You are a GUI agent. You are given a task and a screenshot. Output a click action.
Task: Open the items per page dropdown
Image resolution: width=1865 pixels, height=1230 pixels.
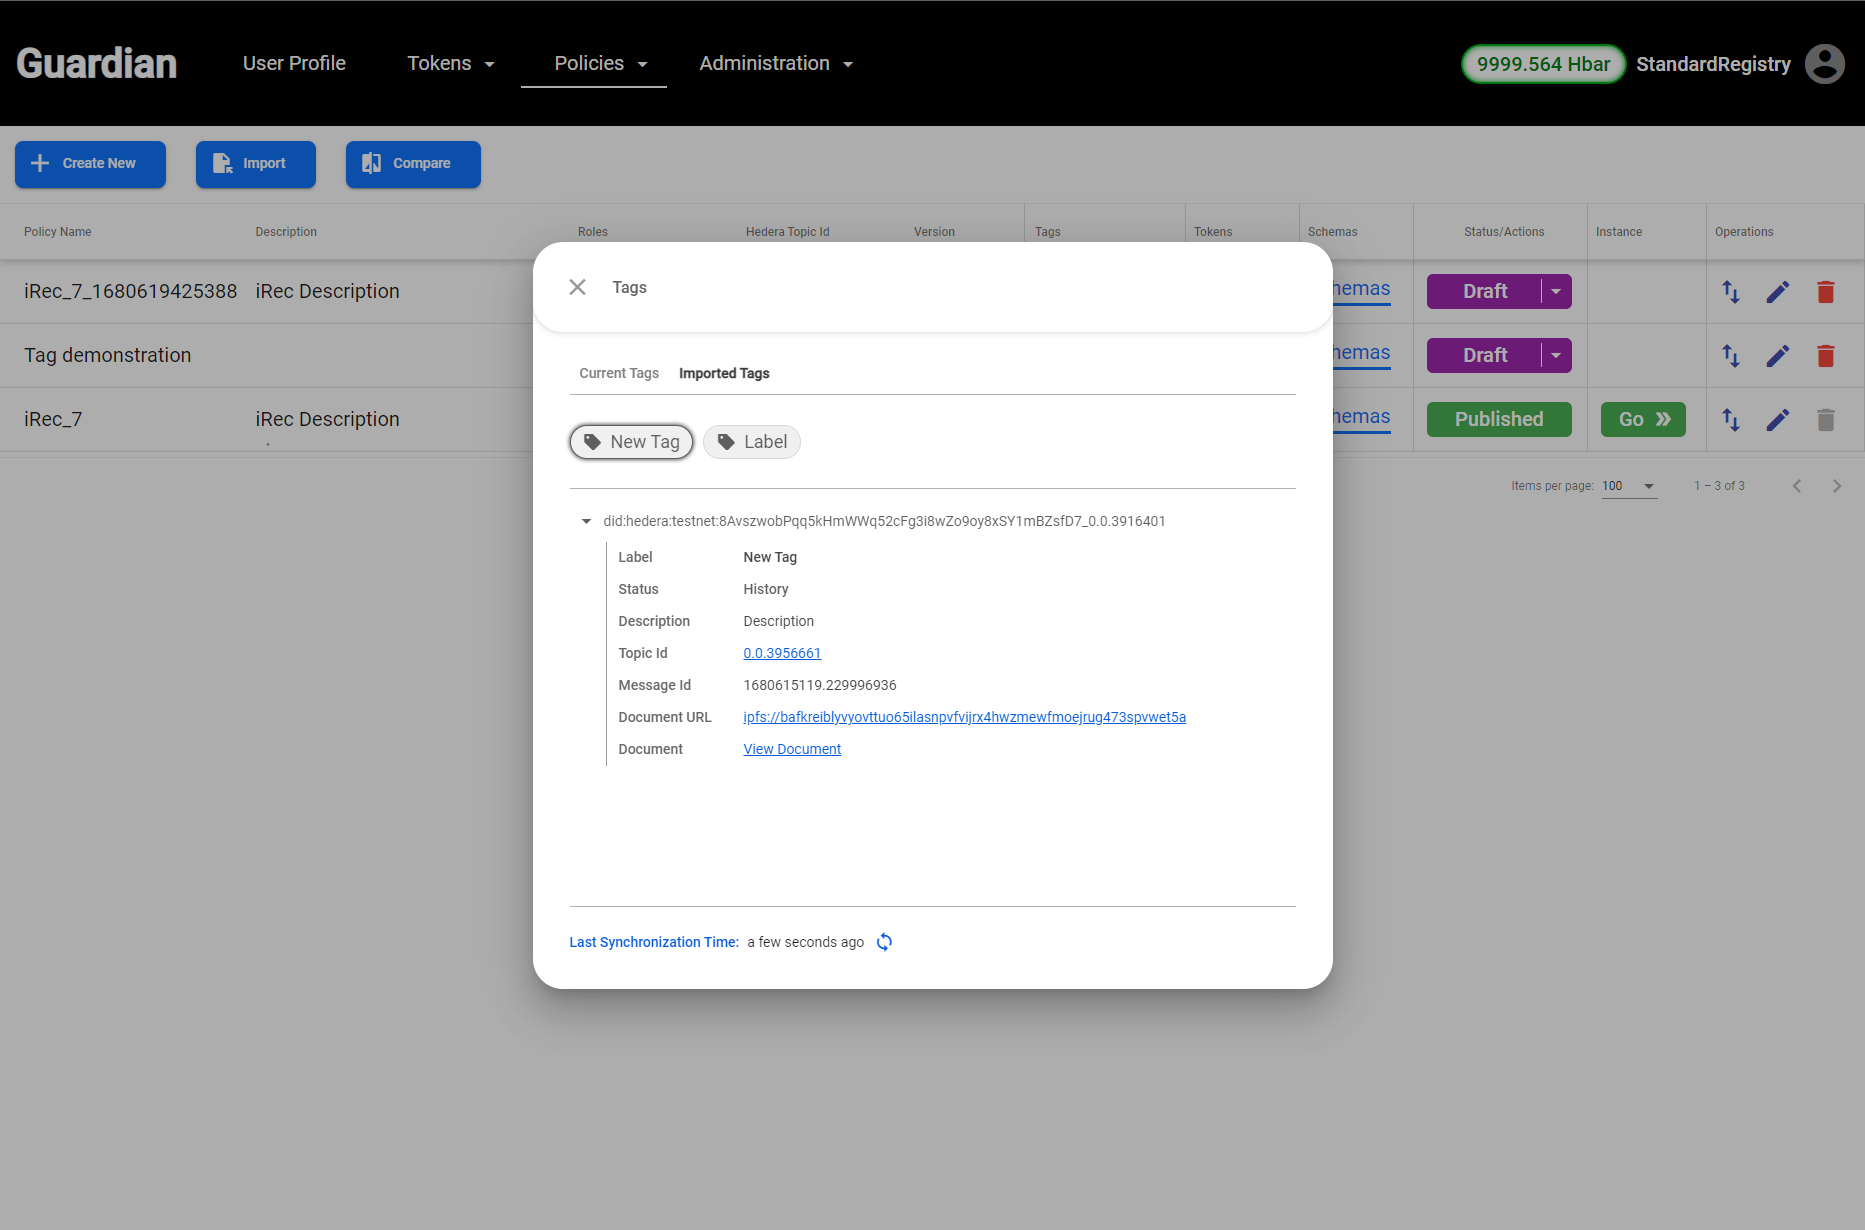pyautogui.click(x=1629, y=486)
